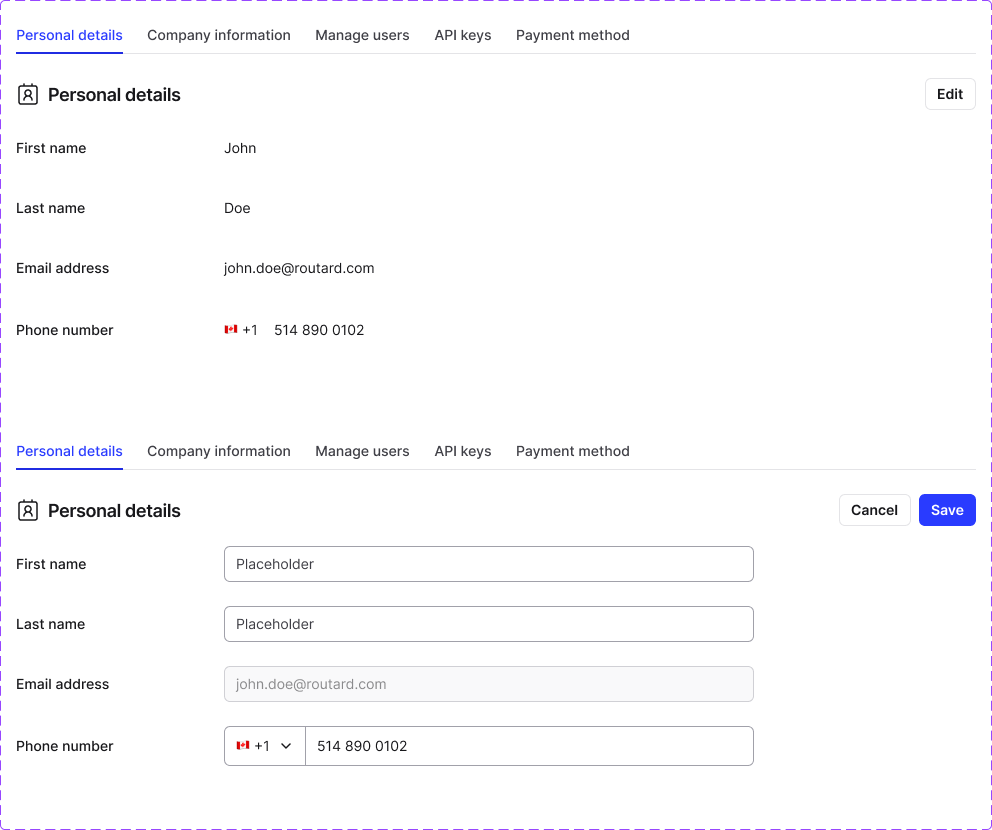Image resolution: width=992 pixels, height=830 pixels.
Task: Switch to Manage users tab in the panel with Save button
Action: [x=362, y=451]
